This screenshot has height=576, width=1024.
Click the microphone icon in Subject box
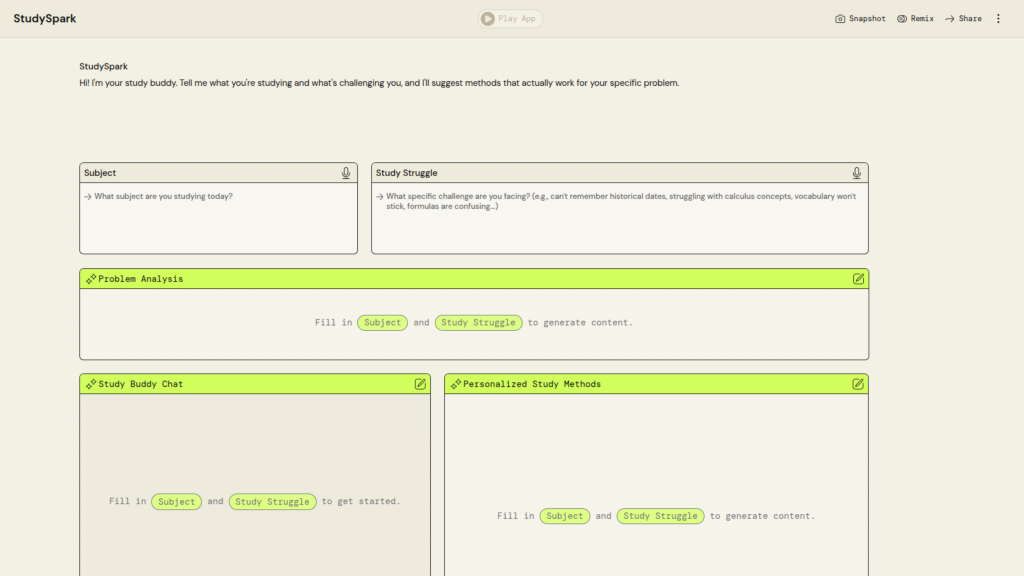(346, 173)
